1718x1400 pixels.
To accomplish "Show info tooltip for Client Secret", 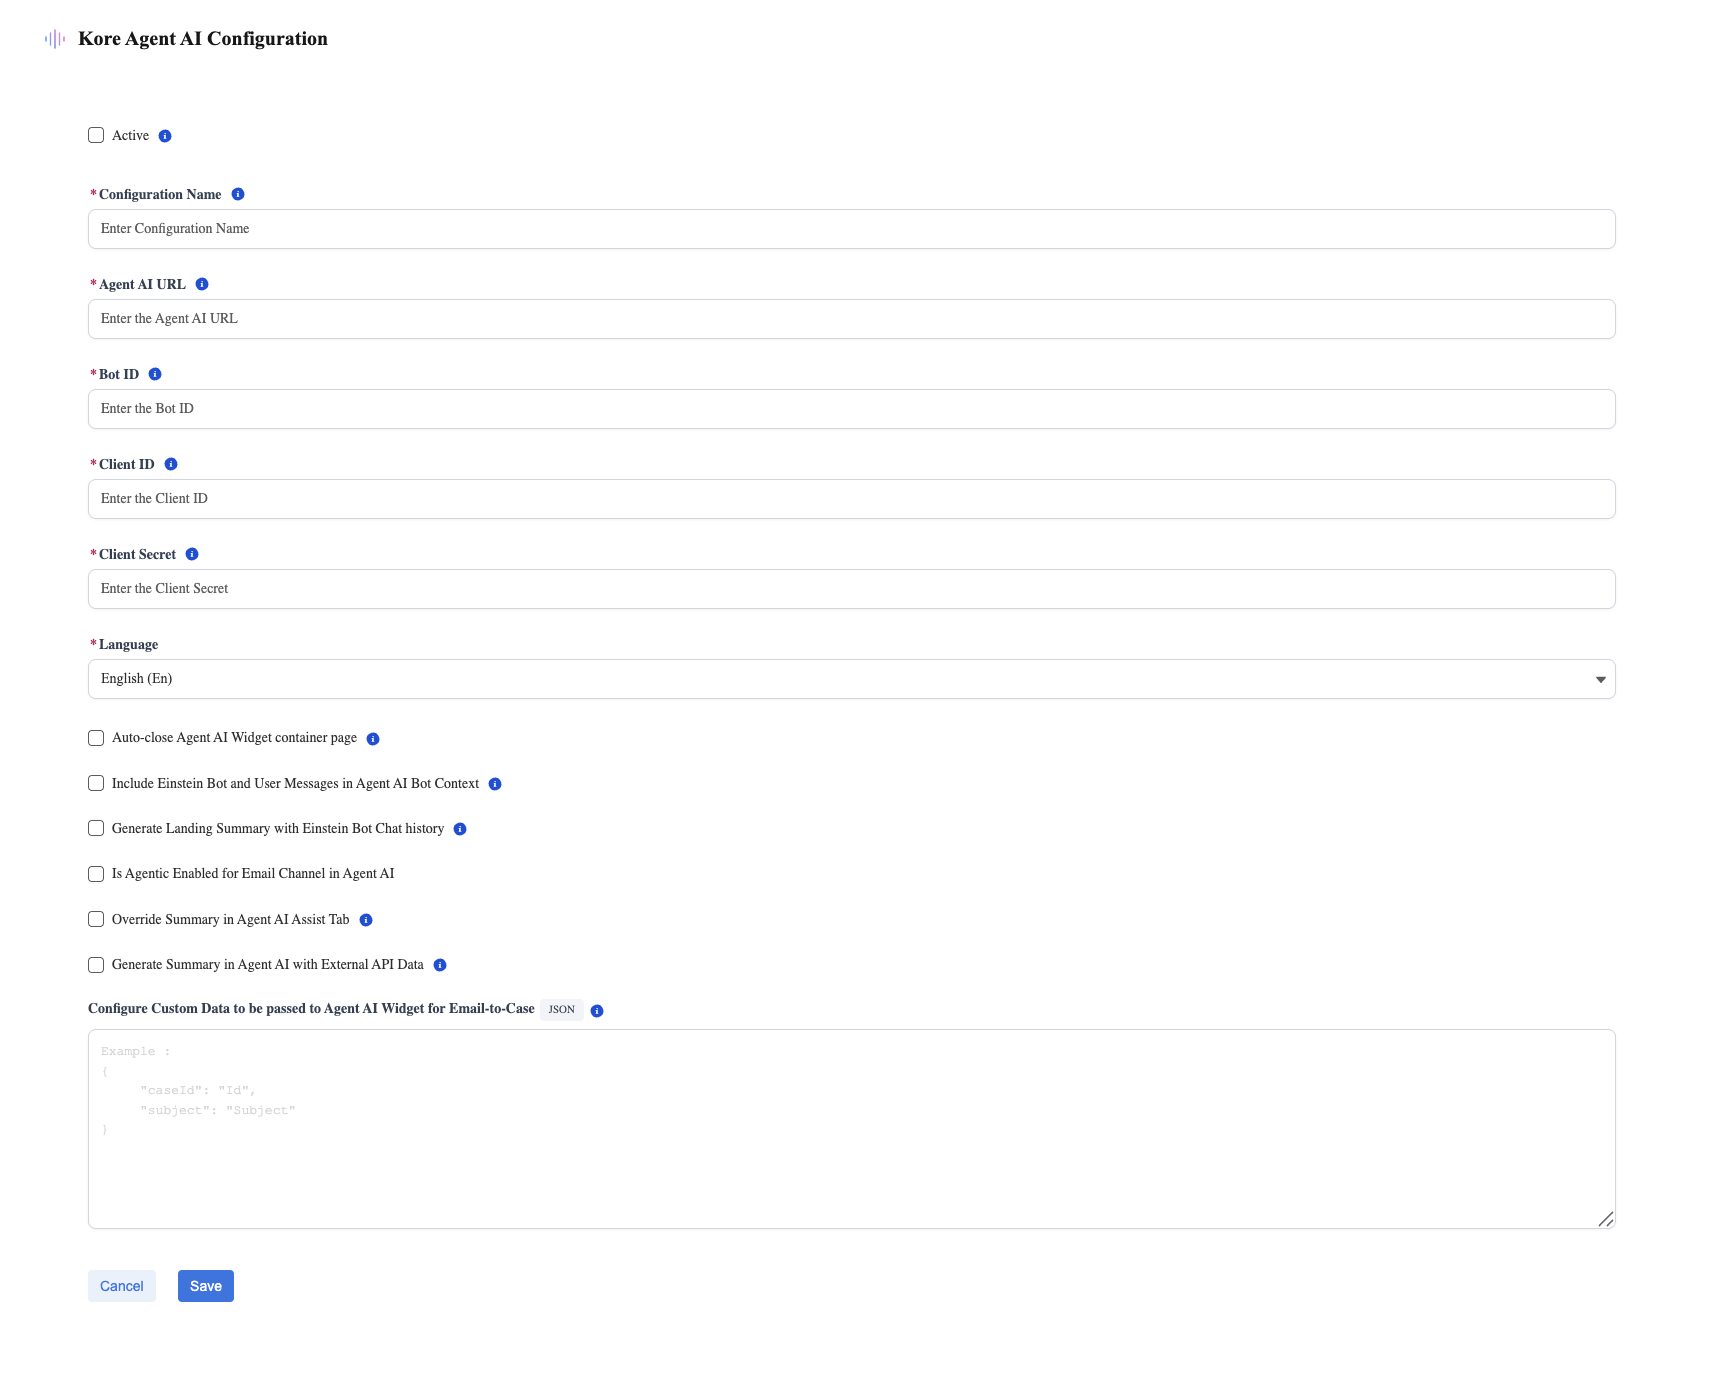I will tap(192, 554).
